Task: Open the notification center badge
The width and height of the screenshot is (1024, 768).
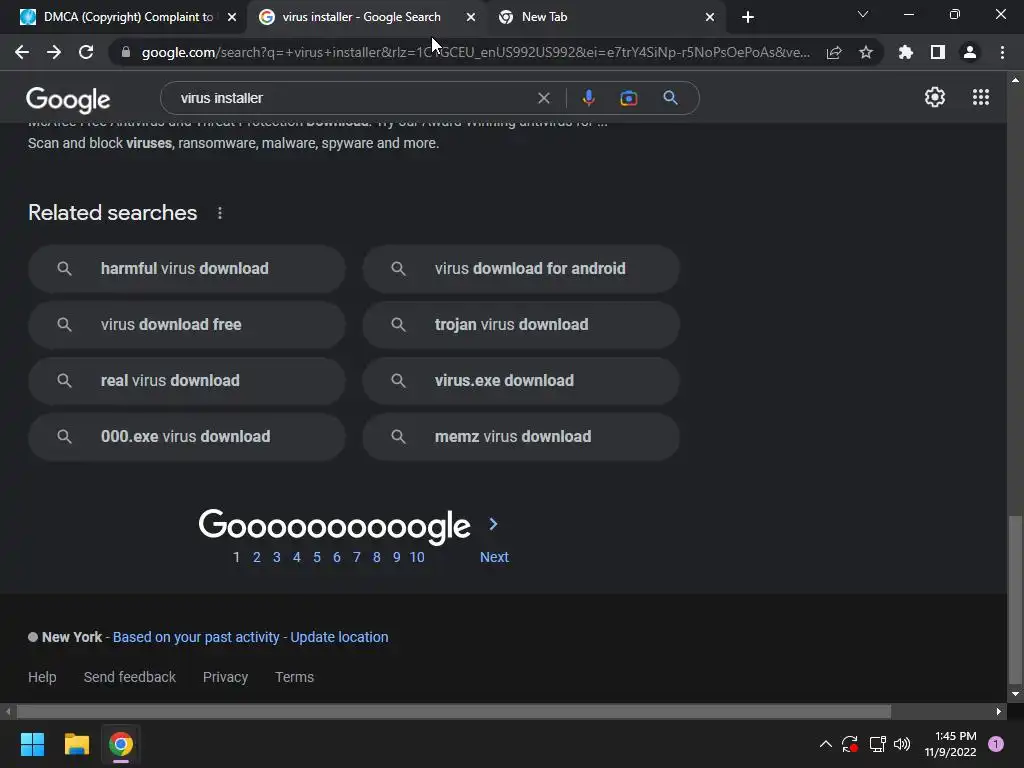Action: [x=996, y=744]
